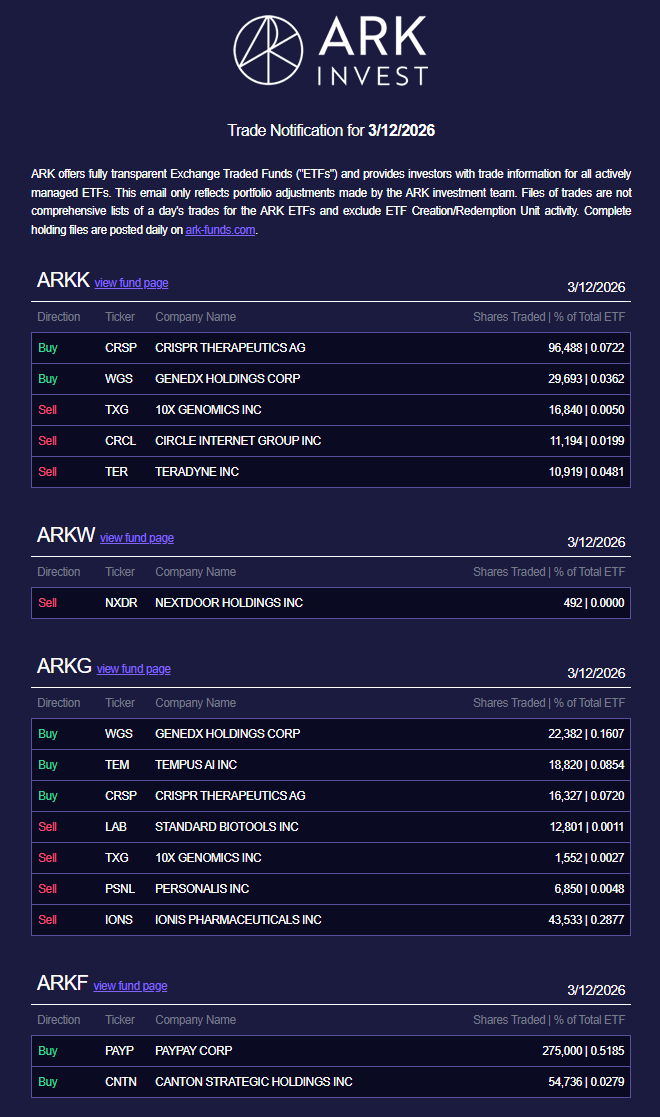Click the 29,693 | 0.0362 shares value

coord(586,379)
